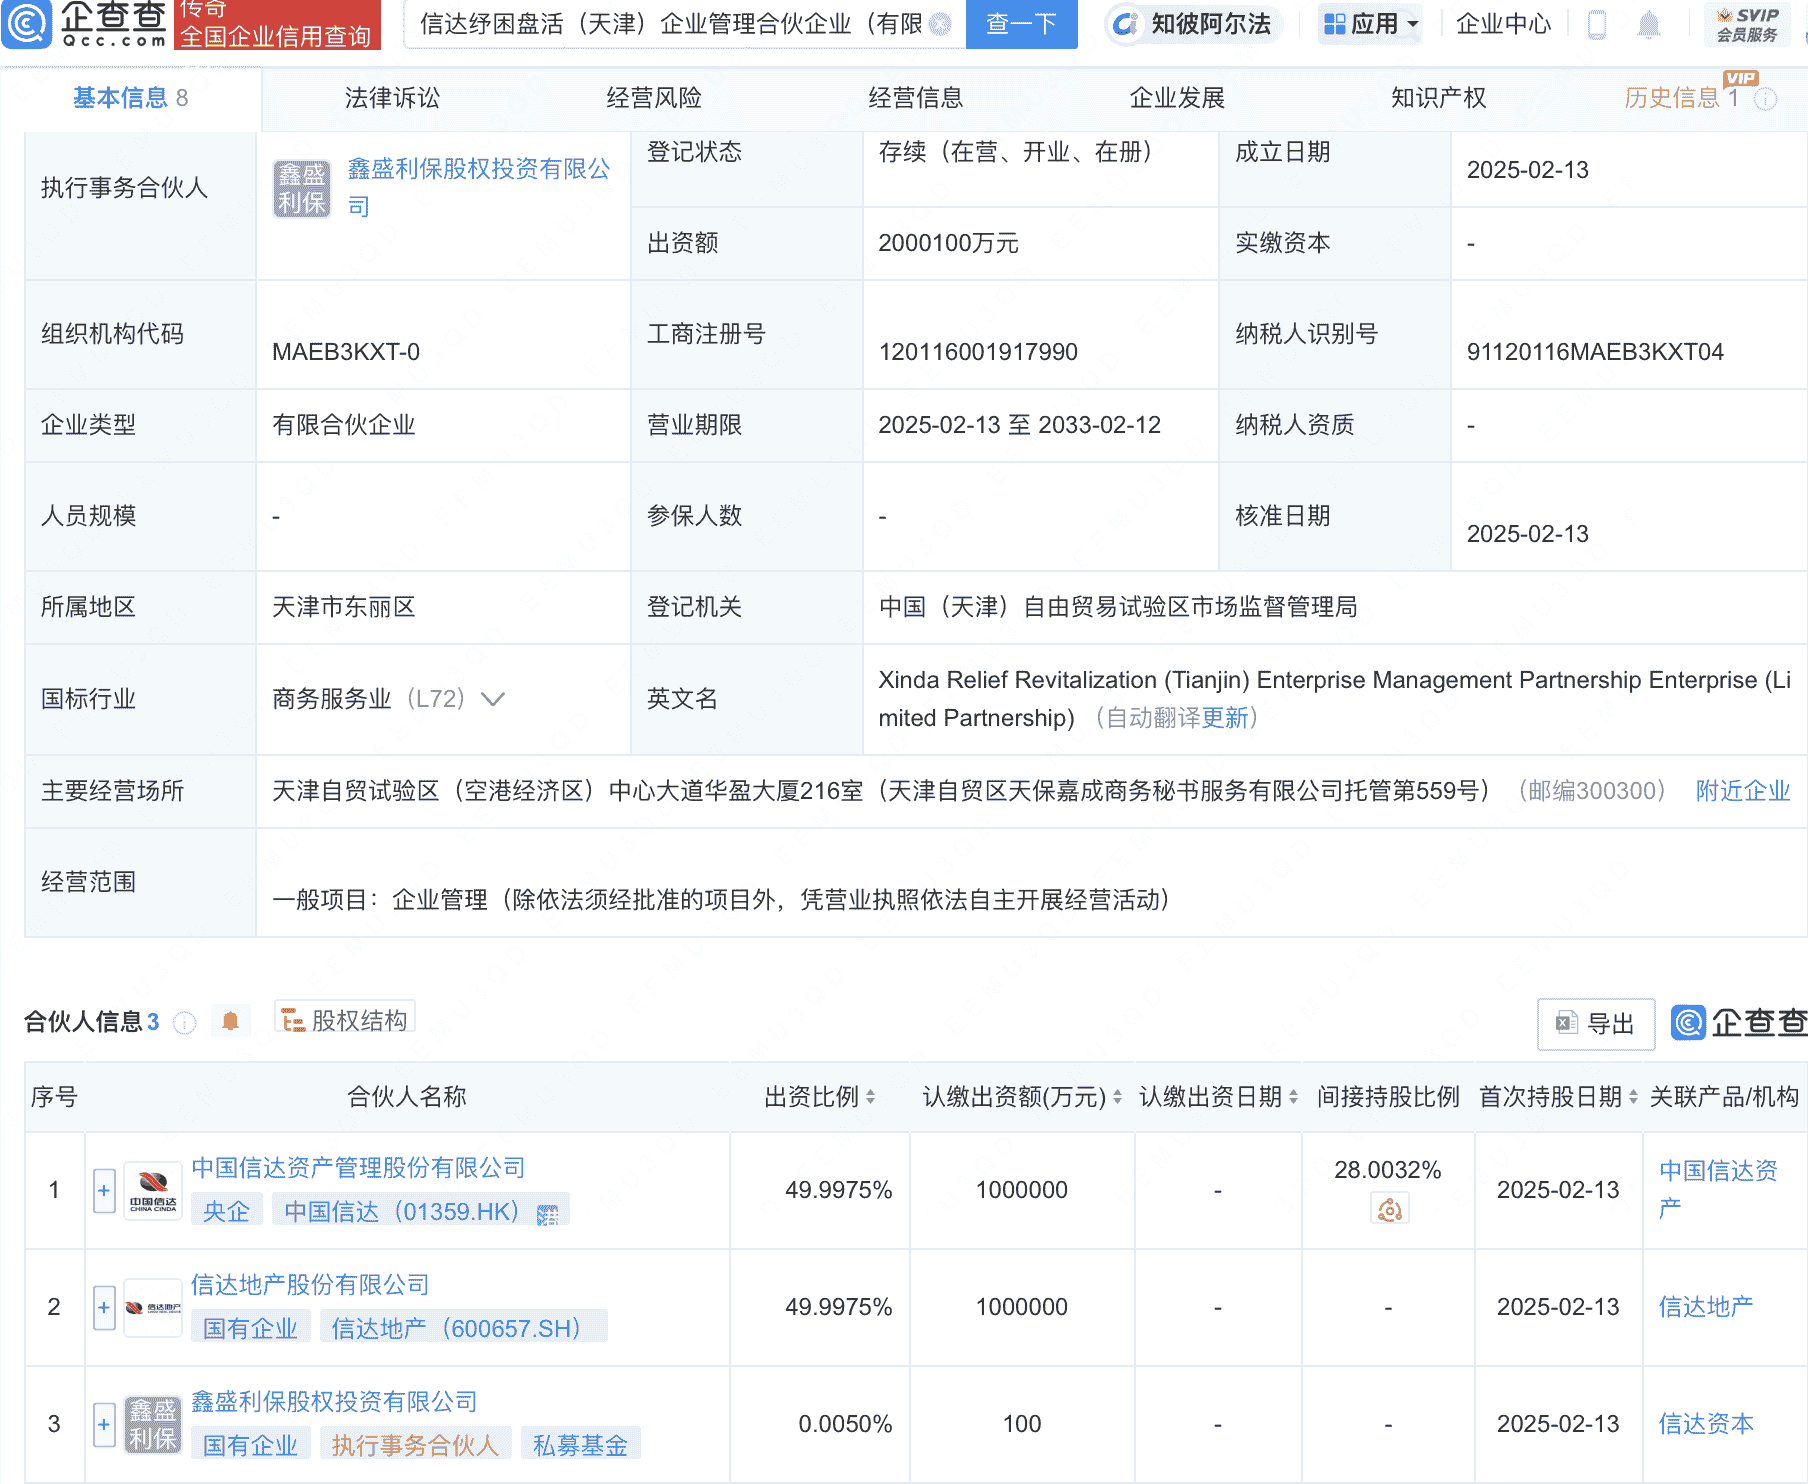Toggle monitoring bell next to 合伙人信息
The height and width of the screenshot is (1484, 1808).
[x=230, y=1021]
